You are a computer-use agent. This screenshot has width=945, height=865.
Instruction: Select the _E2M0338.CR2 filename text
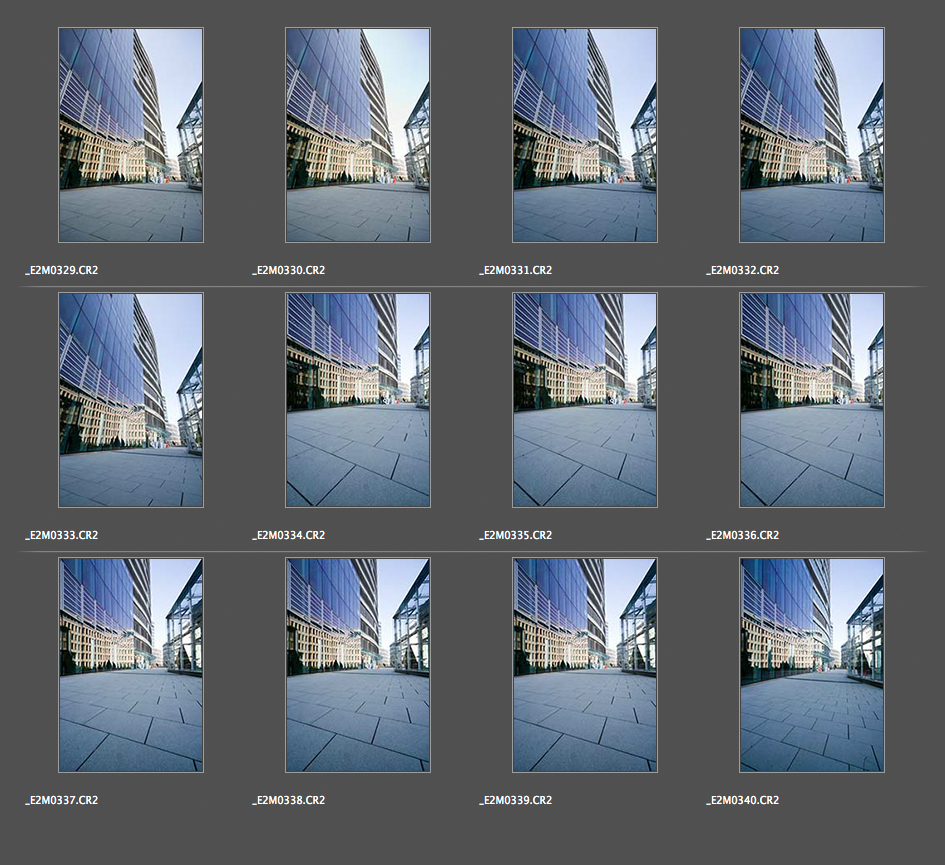[289, 800]
